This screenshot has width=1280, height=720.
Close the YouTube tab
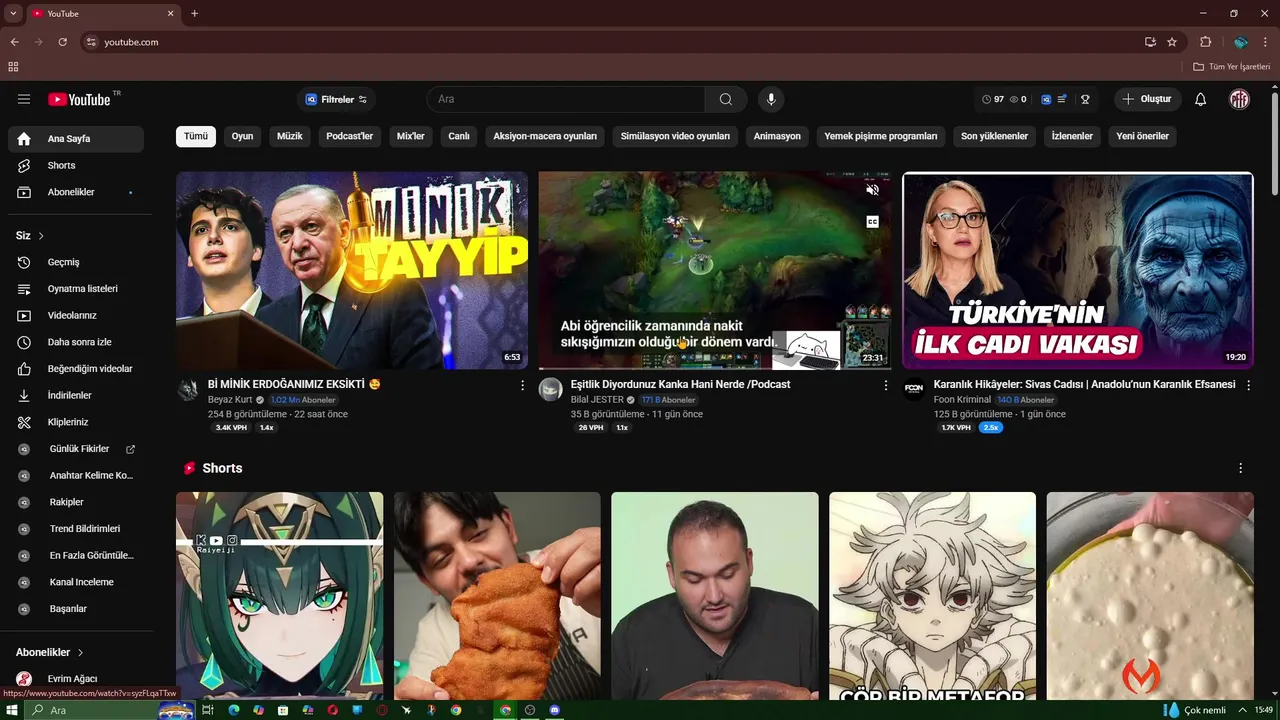[170, 13]
